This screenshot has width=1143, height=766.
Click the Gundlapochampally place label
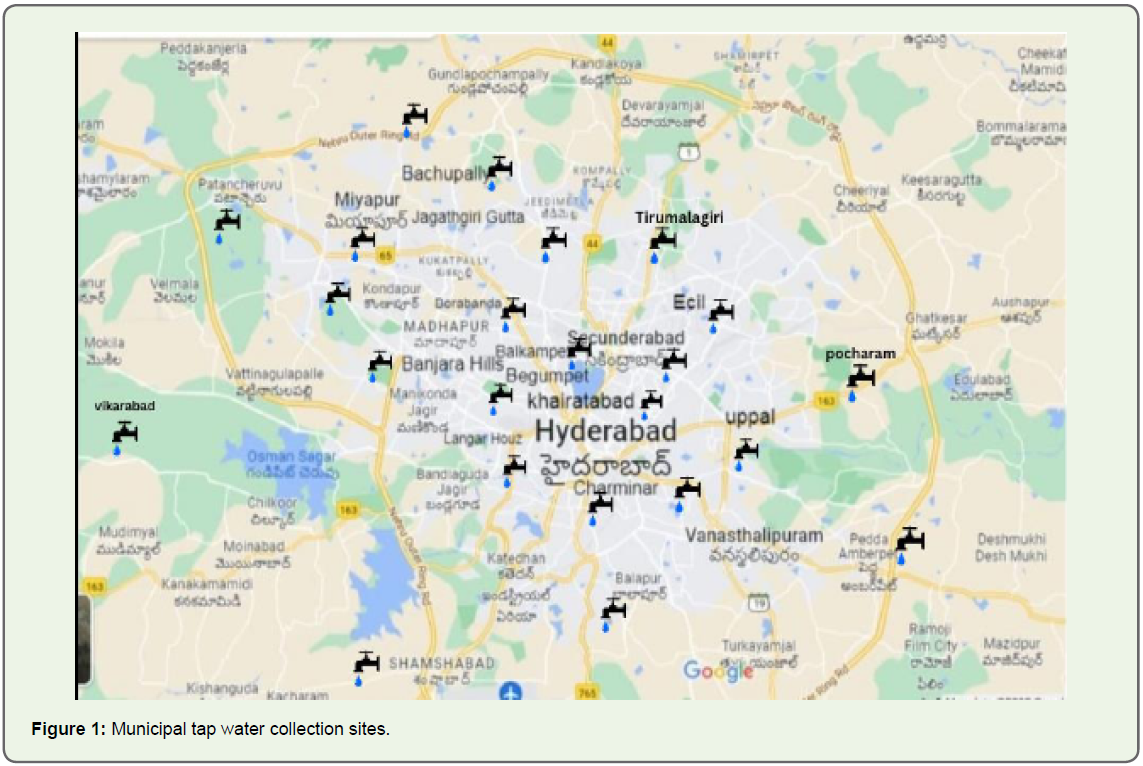[x=488, y=74]
